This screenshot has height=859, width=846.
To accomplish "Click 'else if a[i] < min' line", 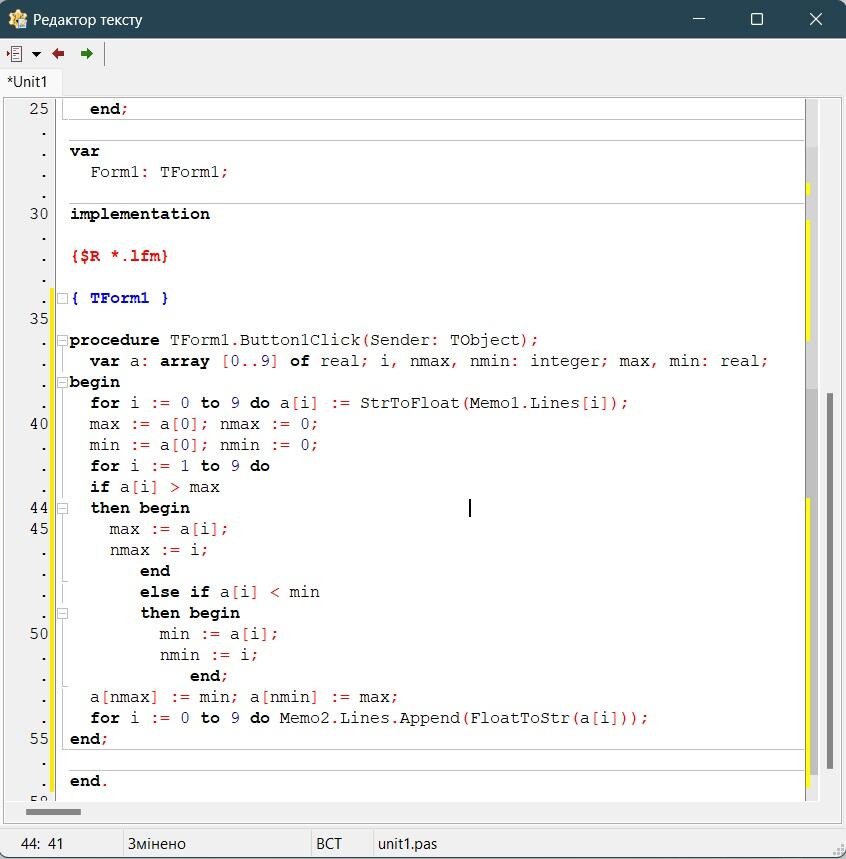I will pyautogui.click(x=230, y=592).
